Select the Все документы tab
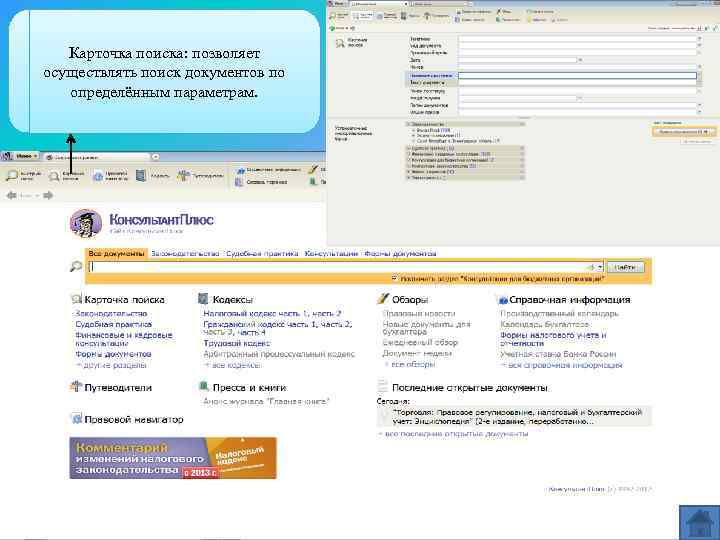The height and width of the screenshot is (540, 720). 116,253
